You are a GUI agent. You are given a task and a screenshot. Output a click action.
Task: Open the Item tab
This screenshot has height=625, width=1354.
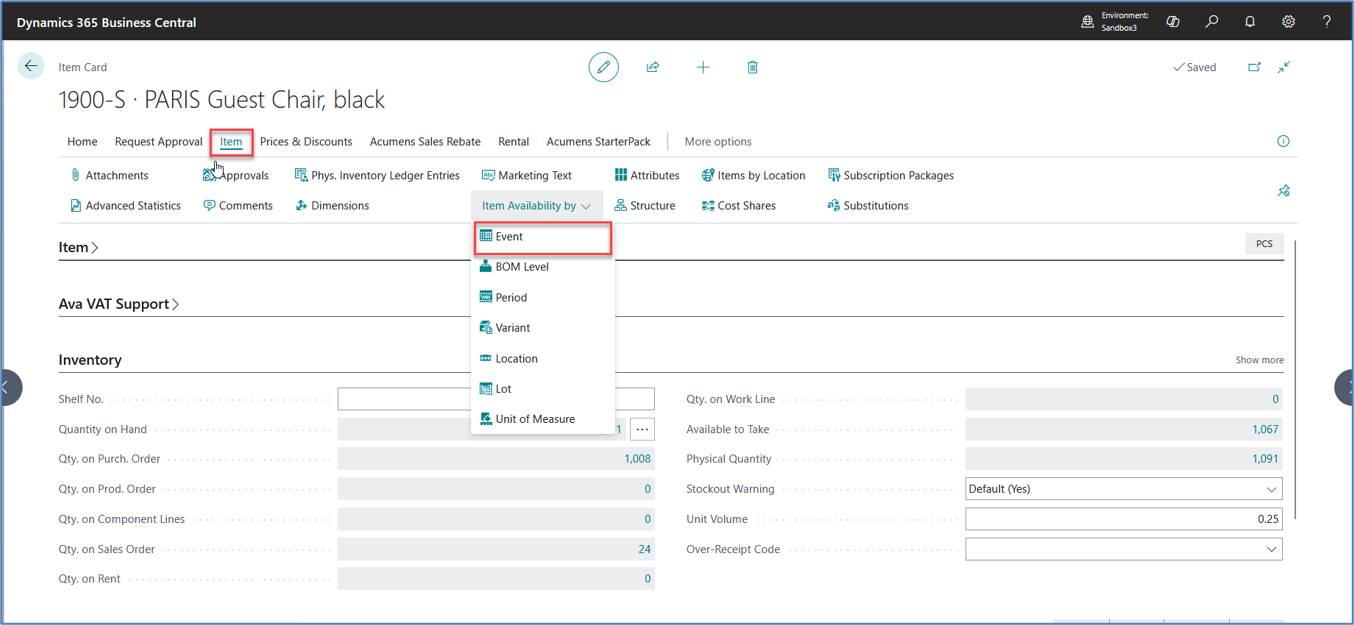(x=231, y=141)
